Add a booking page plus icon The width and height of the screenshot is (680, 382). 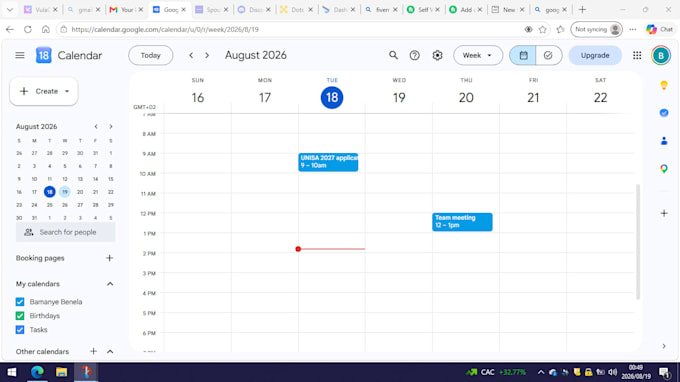109,258
